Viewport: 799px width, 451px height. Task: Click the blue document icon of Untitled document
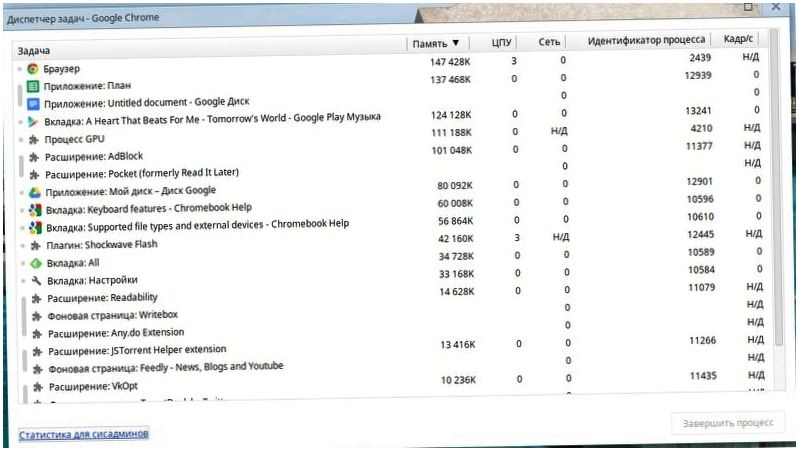(x=33, y=104)
